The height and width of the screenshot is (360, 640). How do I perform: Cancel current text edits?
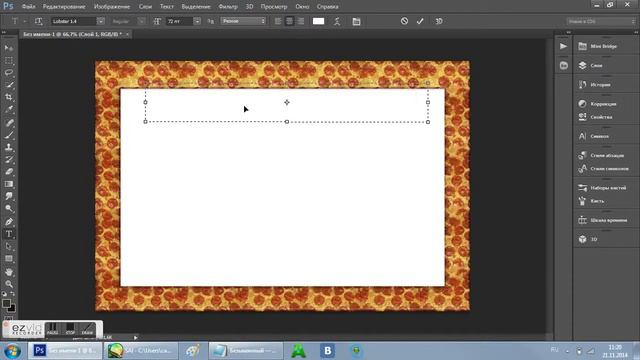pos(404,21)
